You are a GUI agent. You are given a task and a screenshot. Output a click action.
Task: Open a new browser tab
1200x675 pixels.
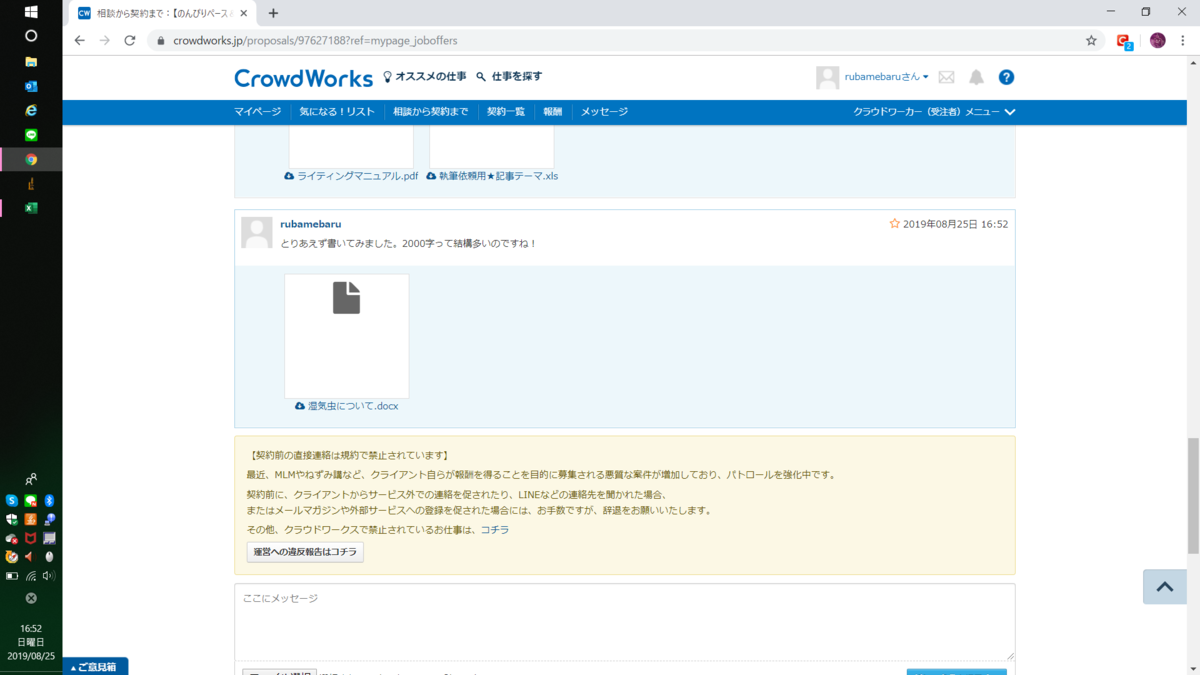tap(273, 13)
